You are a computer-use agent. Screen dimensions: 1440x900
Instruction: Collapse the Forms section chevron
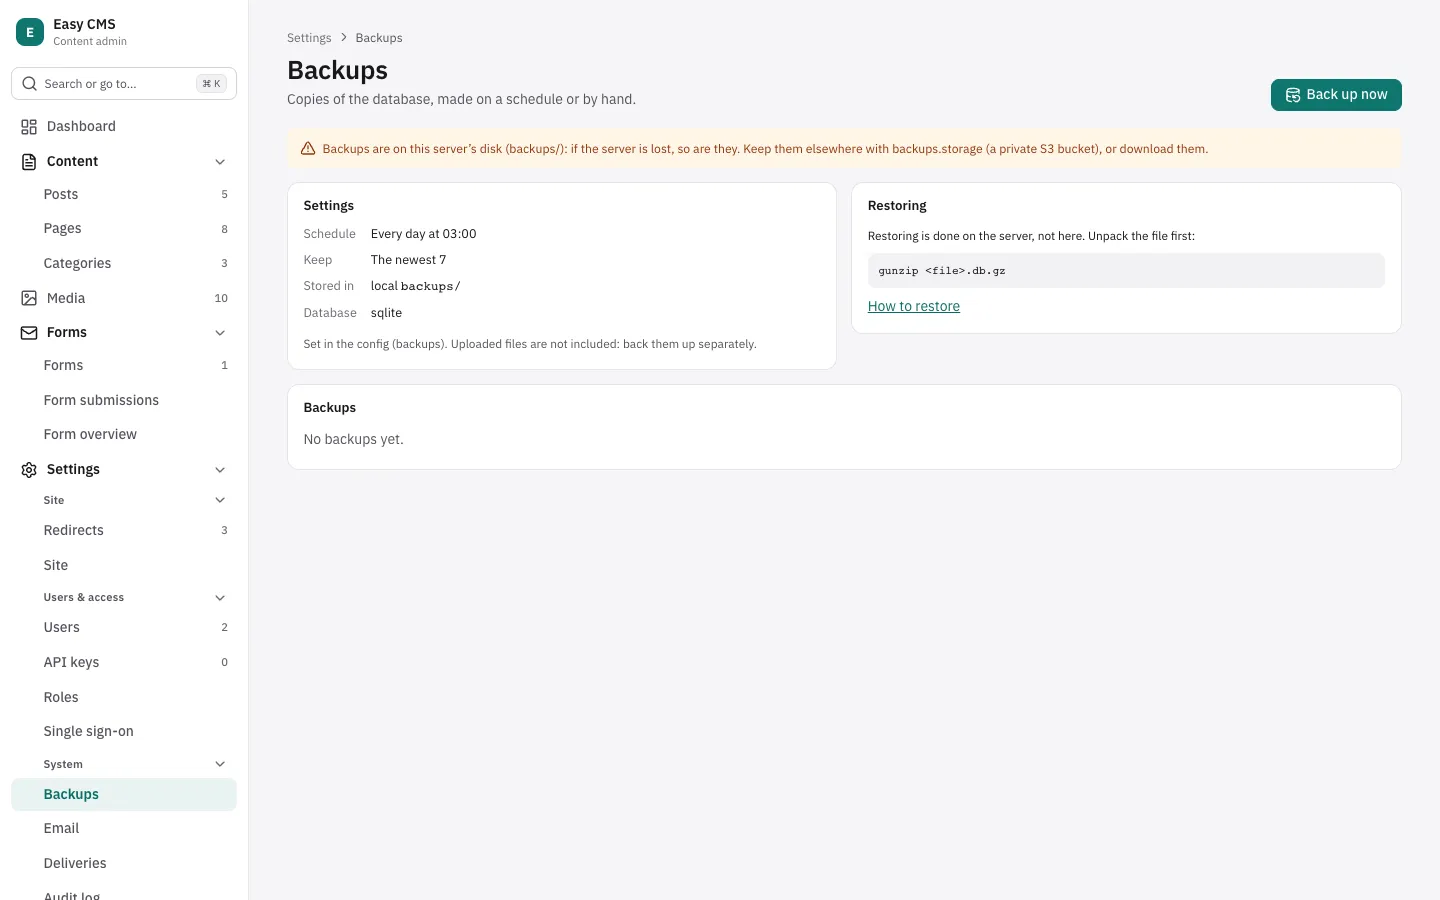(x=220, y=333)
